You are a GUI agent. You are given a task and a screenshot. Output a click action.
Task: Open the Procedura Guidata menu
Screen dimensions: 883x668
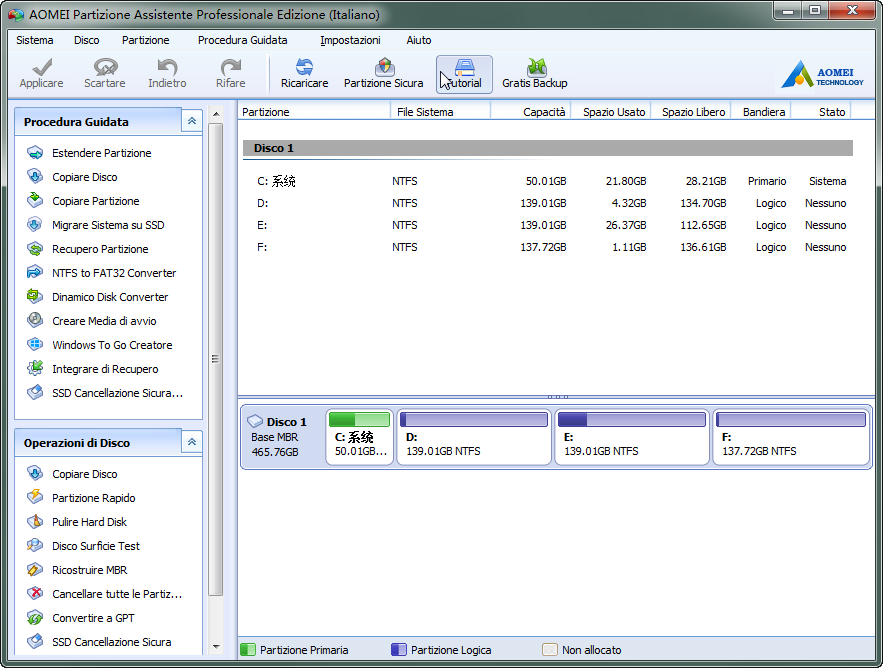pyautogui.click(x=243, y=40)
